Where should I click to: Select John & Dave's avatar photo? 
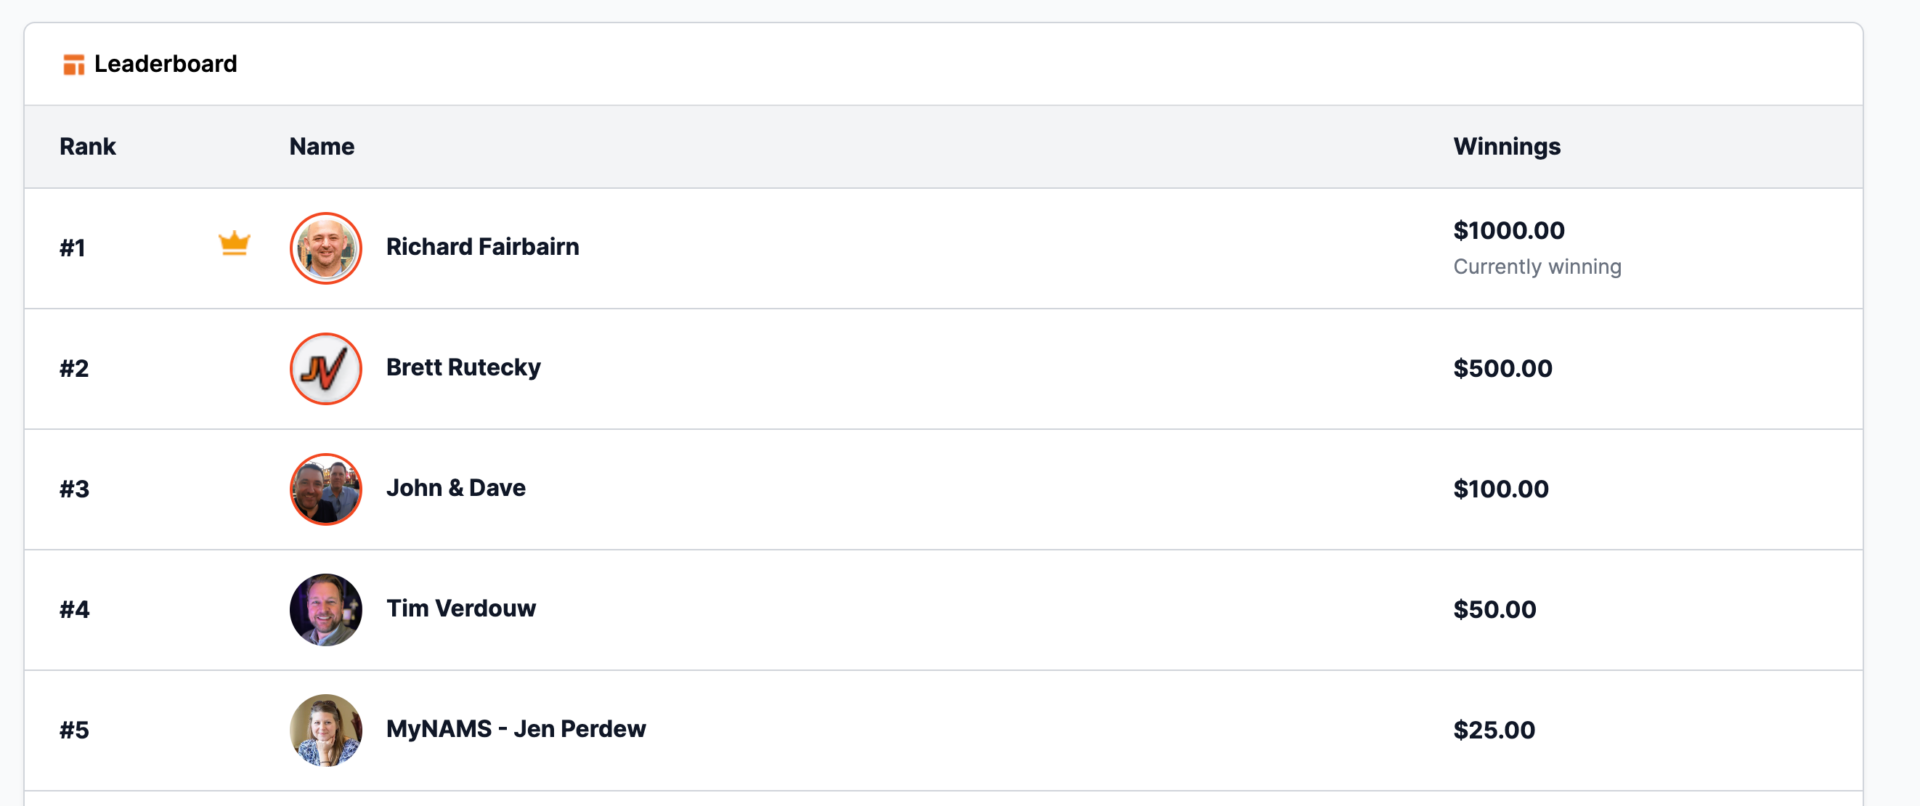point(326,489)
